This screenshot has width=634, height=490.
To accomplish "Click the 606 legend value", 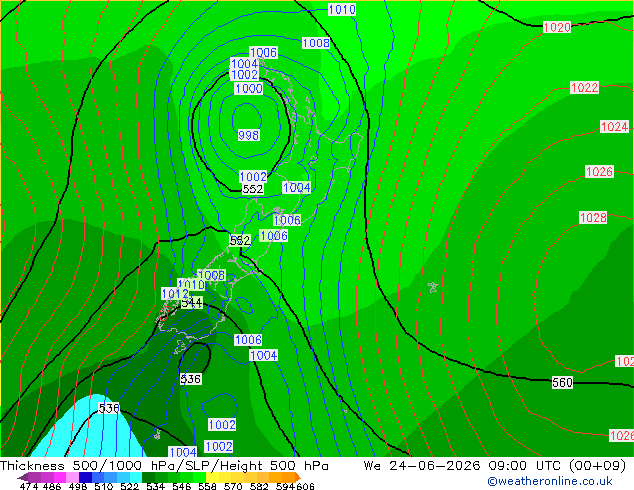I will [x=305, y=486].
